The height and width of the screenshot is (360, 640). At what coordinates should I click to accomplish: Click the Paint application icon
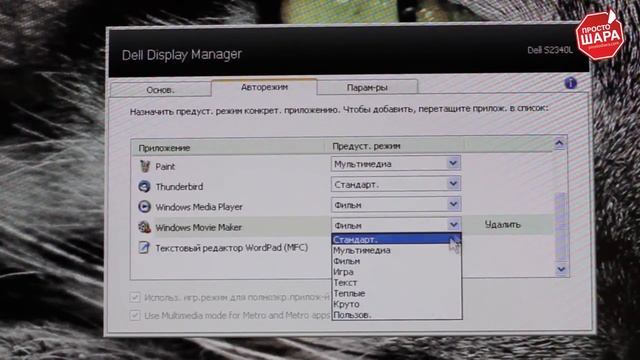coord(144,166)
